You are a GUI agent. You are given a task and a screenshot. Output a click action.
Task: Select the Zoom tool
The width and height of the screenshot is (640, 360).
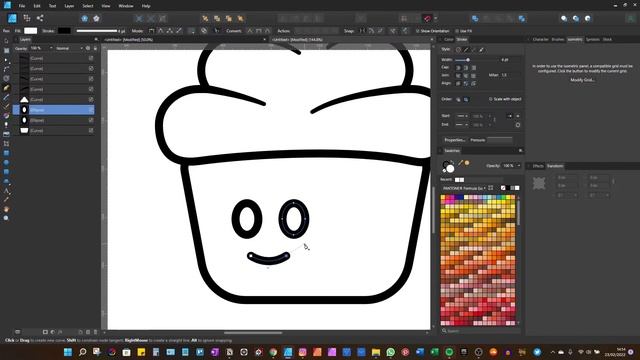point(6,218)
